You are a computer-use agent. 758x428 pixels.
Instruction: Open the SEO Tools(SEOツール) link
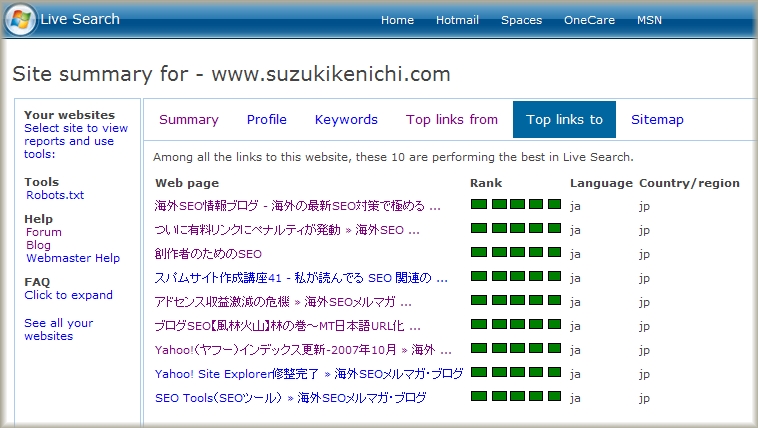coord(291,398)
